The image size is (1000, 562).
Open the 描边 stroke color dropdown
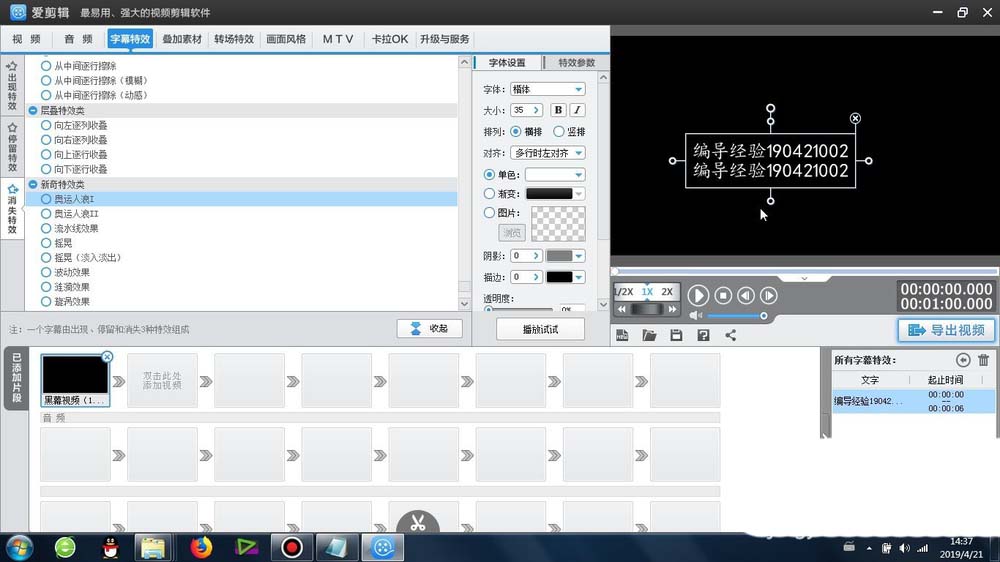(578, 277)
